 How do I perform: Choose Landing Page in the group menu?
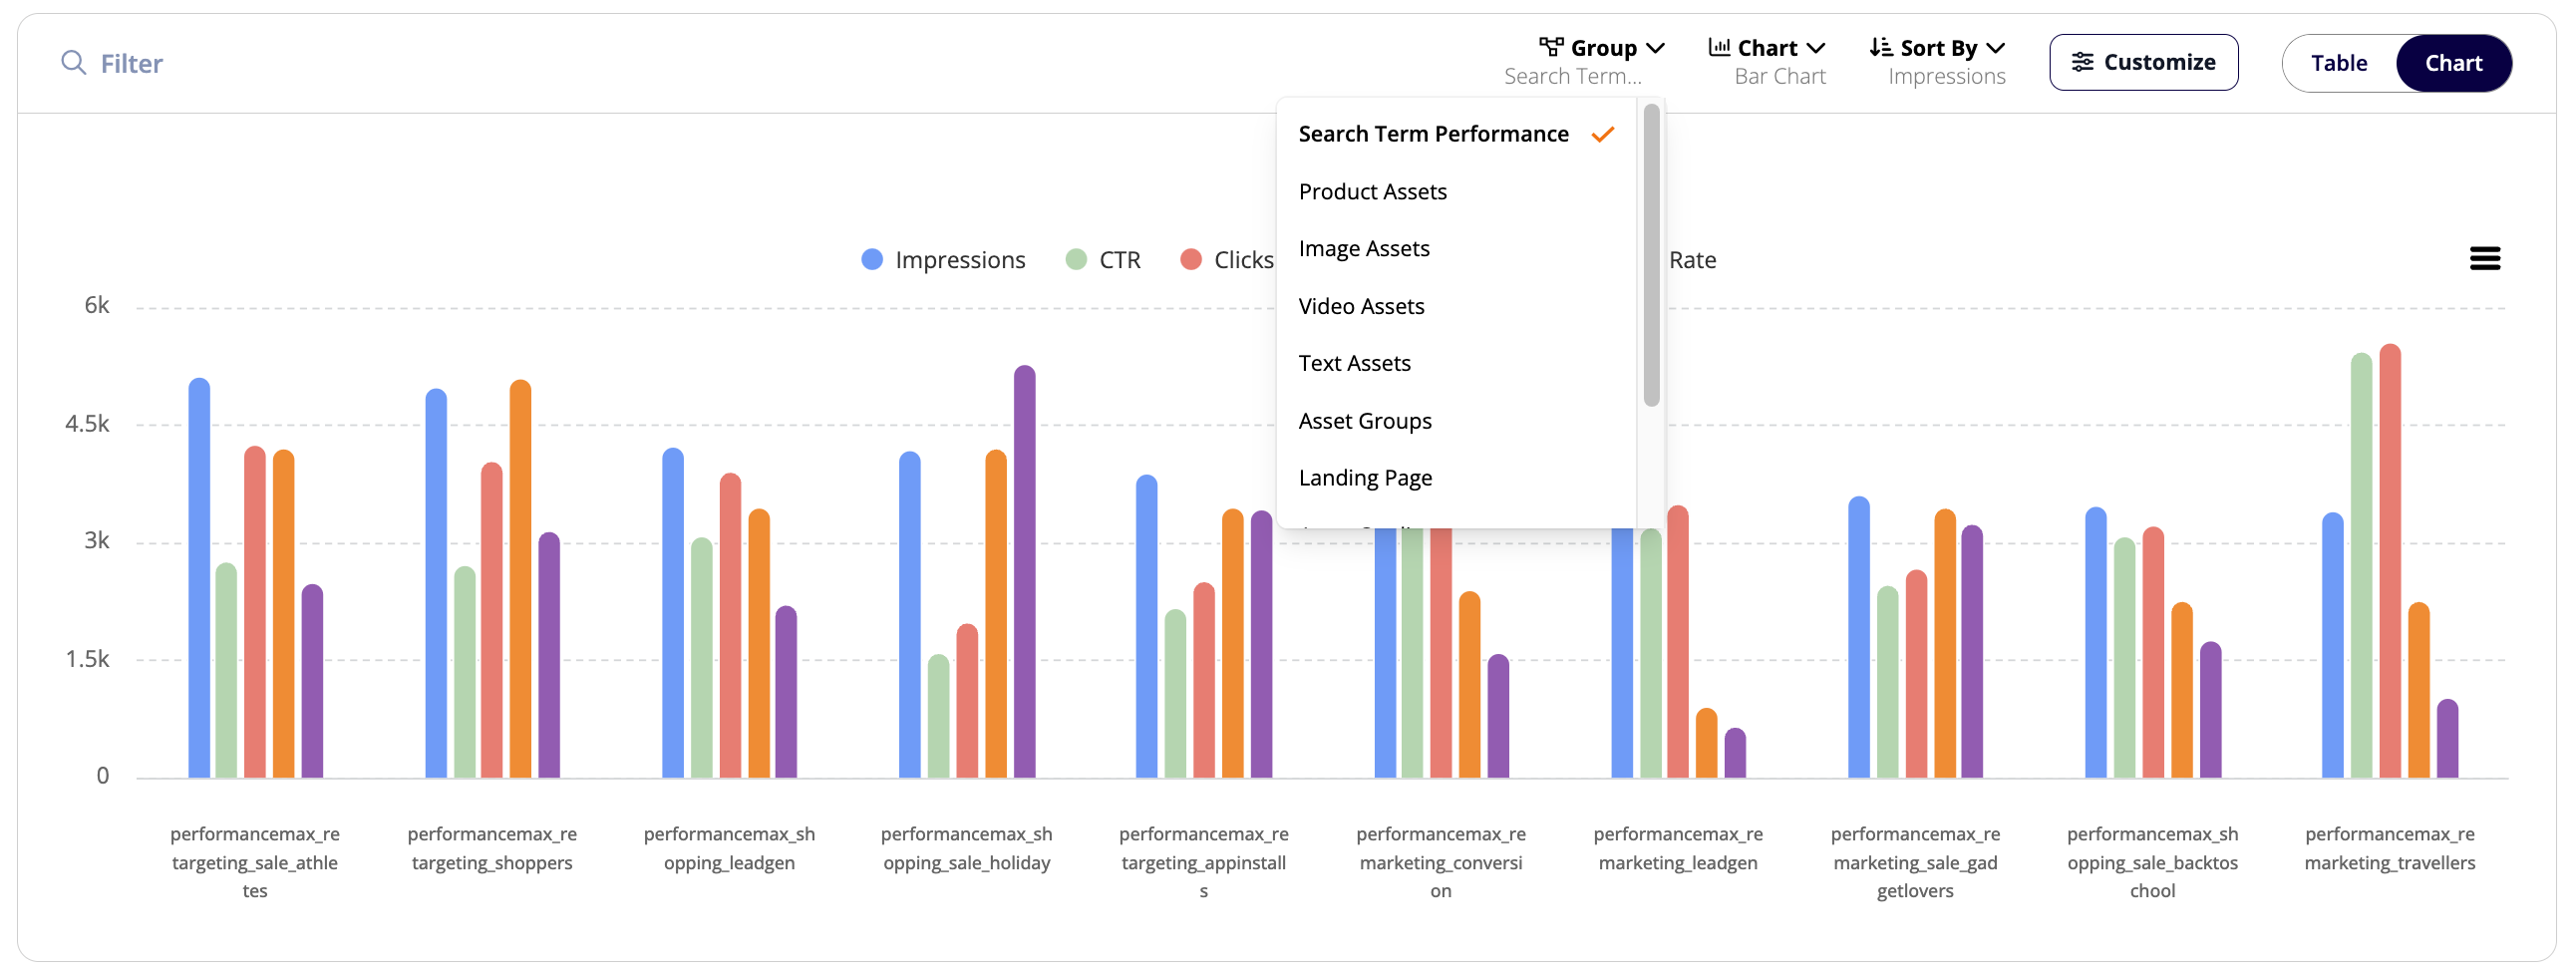[x=1456, y=478]
